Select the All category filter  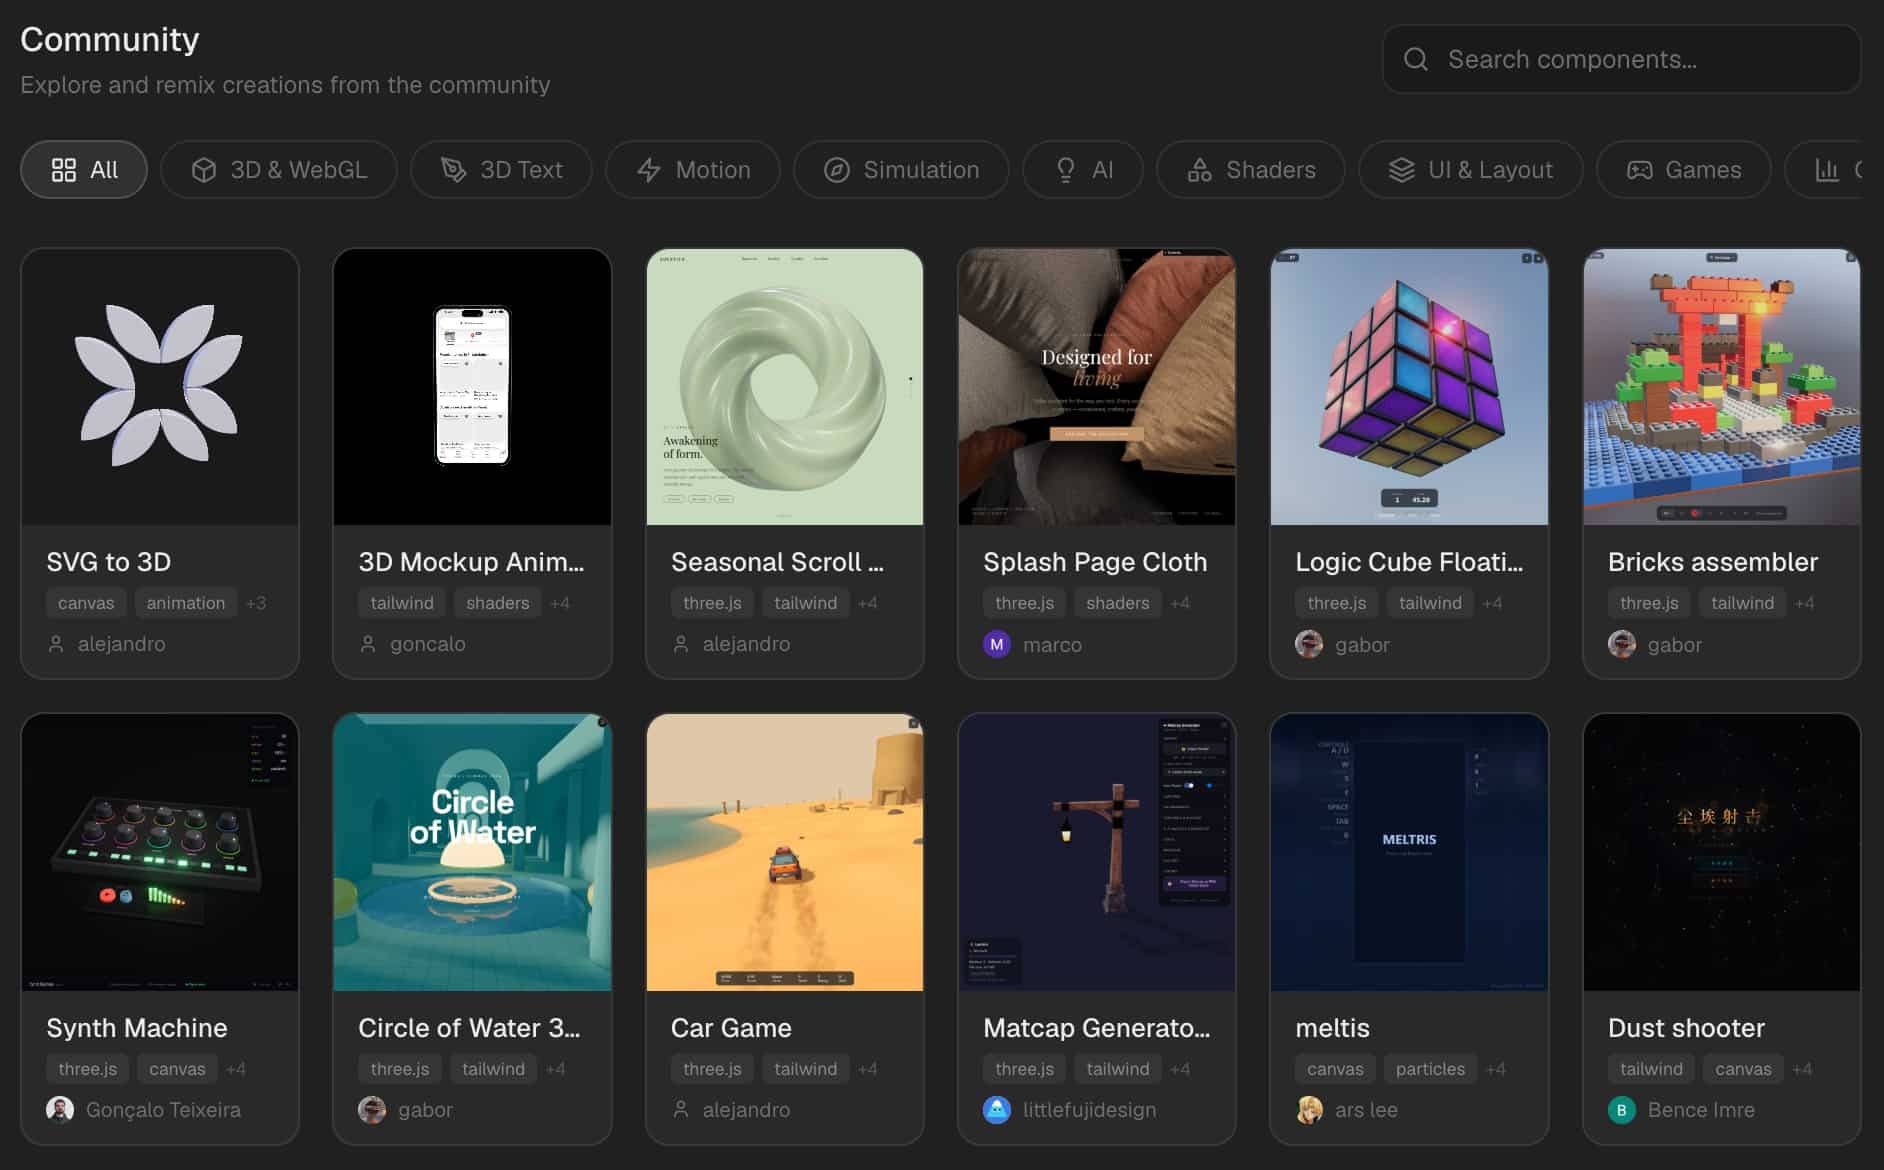click(x=84, y=170)
